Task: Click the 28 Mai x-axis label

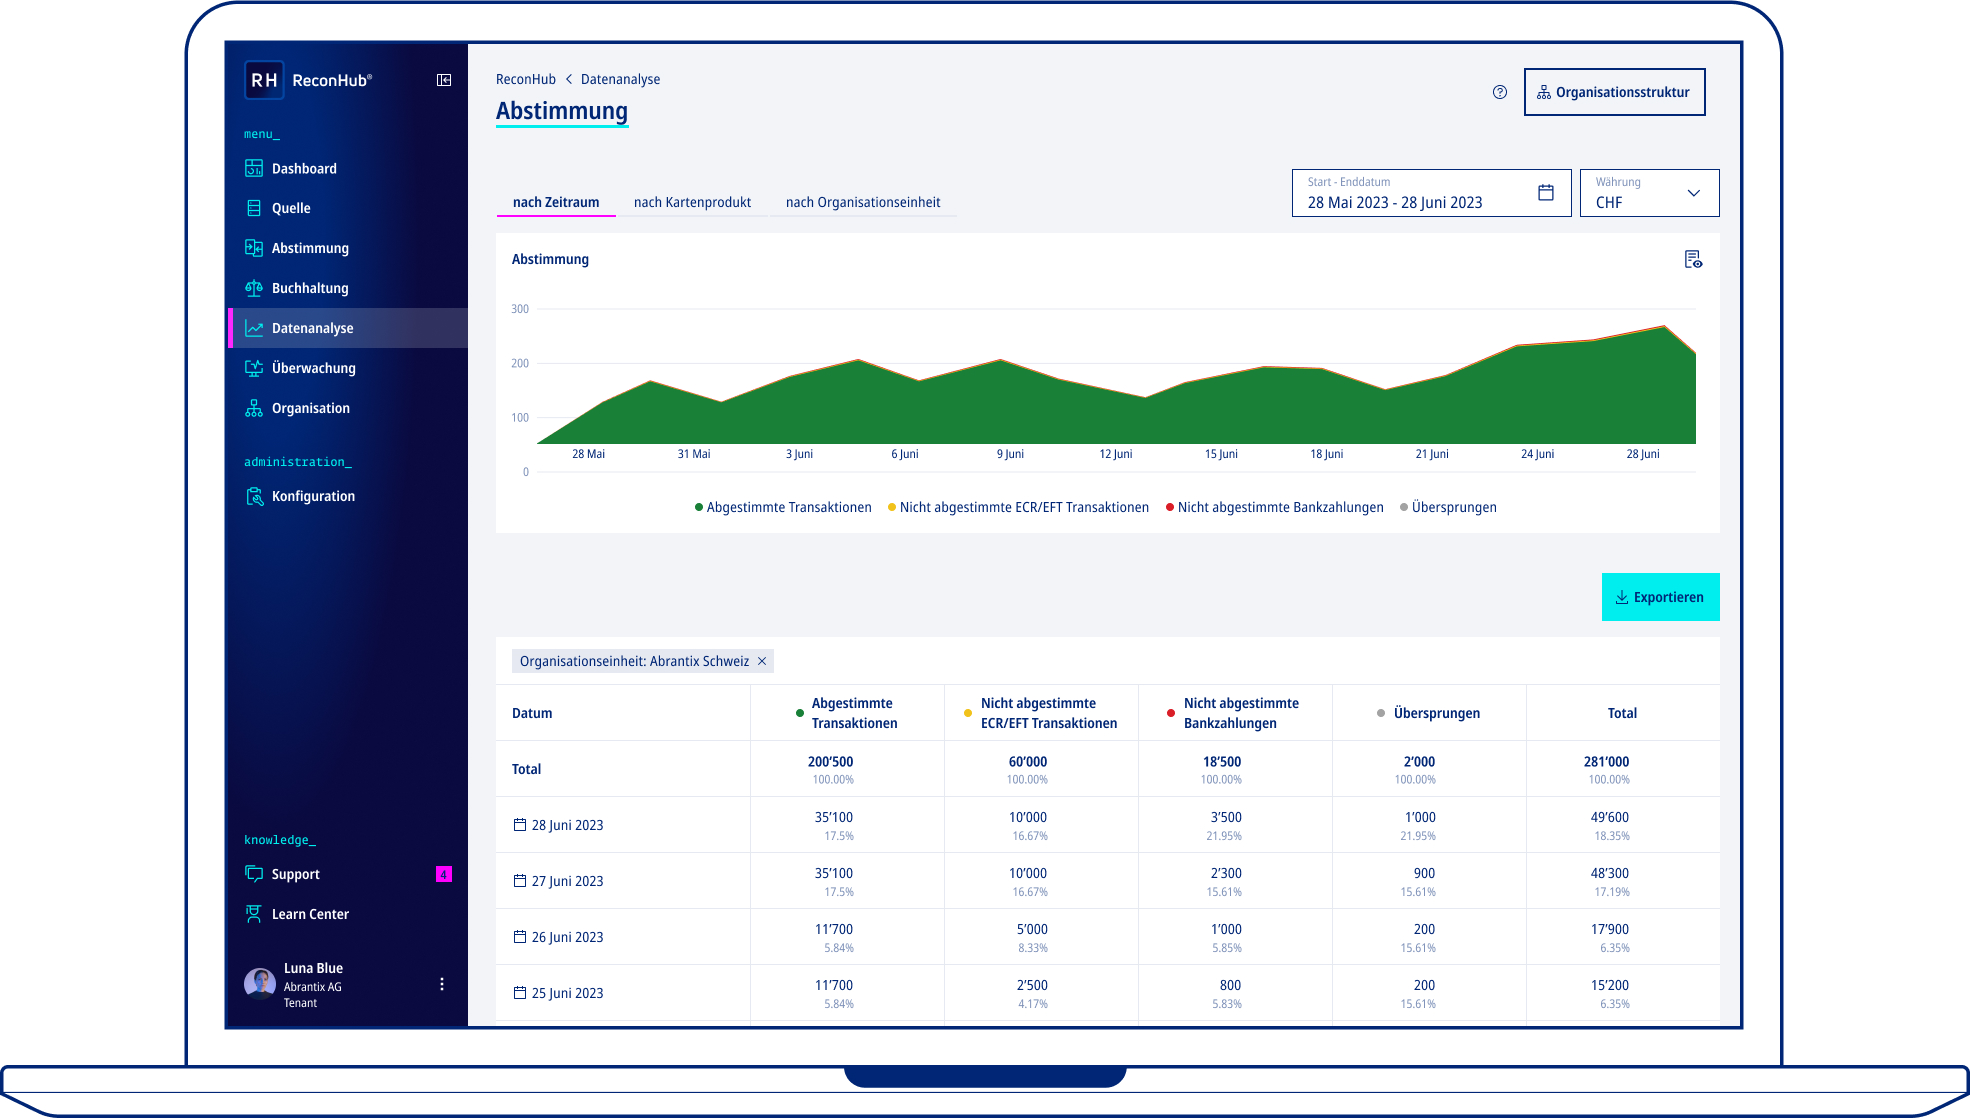Action: [x=588, y=454]
